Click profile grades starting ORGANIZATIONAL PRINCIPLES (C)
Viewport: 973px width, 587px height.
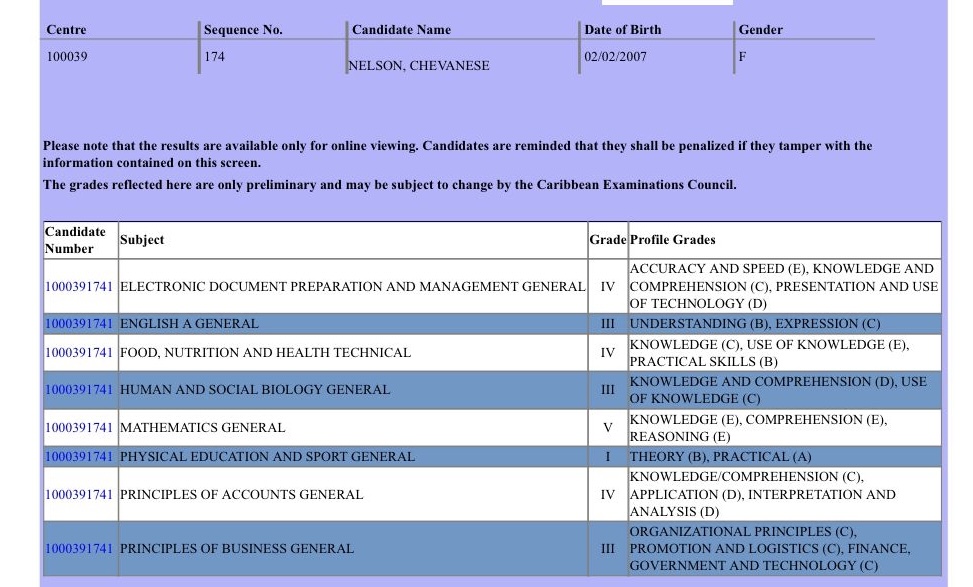coord(770,549)
